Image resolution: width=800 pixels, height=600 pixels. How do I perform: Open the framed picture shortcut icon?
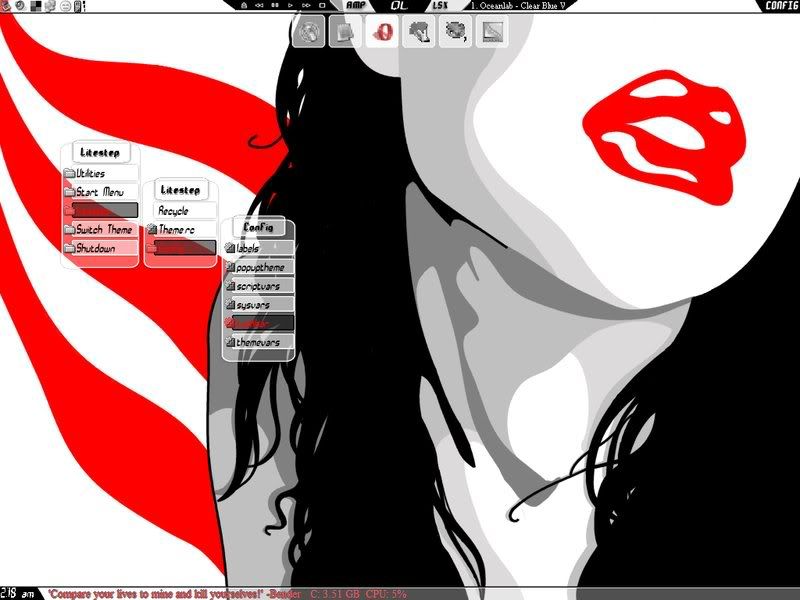pyautogui.click(x=492, y=32)
